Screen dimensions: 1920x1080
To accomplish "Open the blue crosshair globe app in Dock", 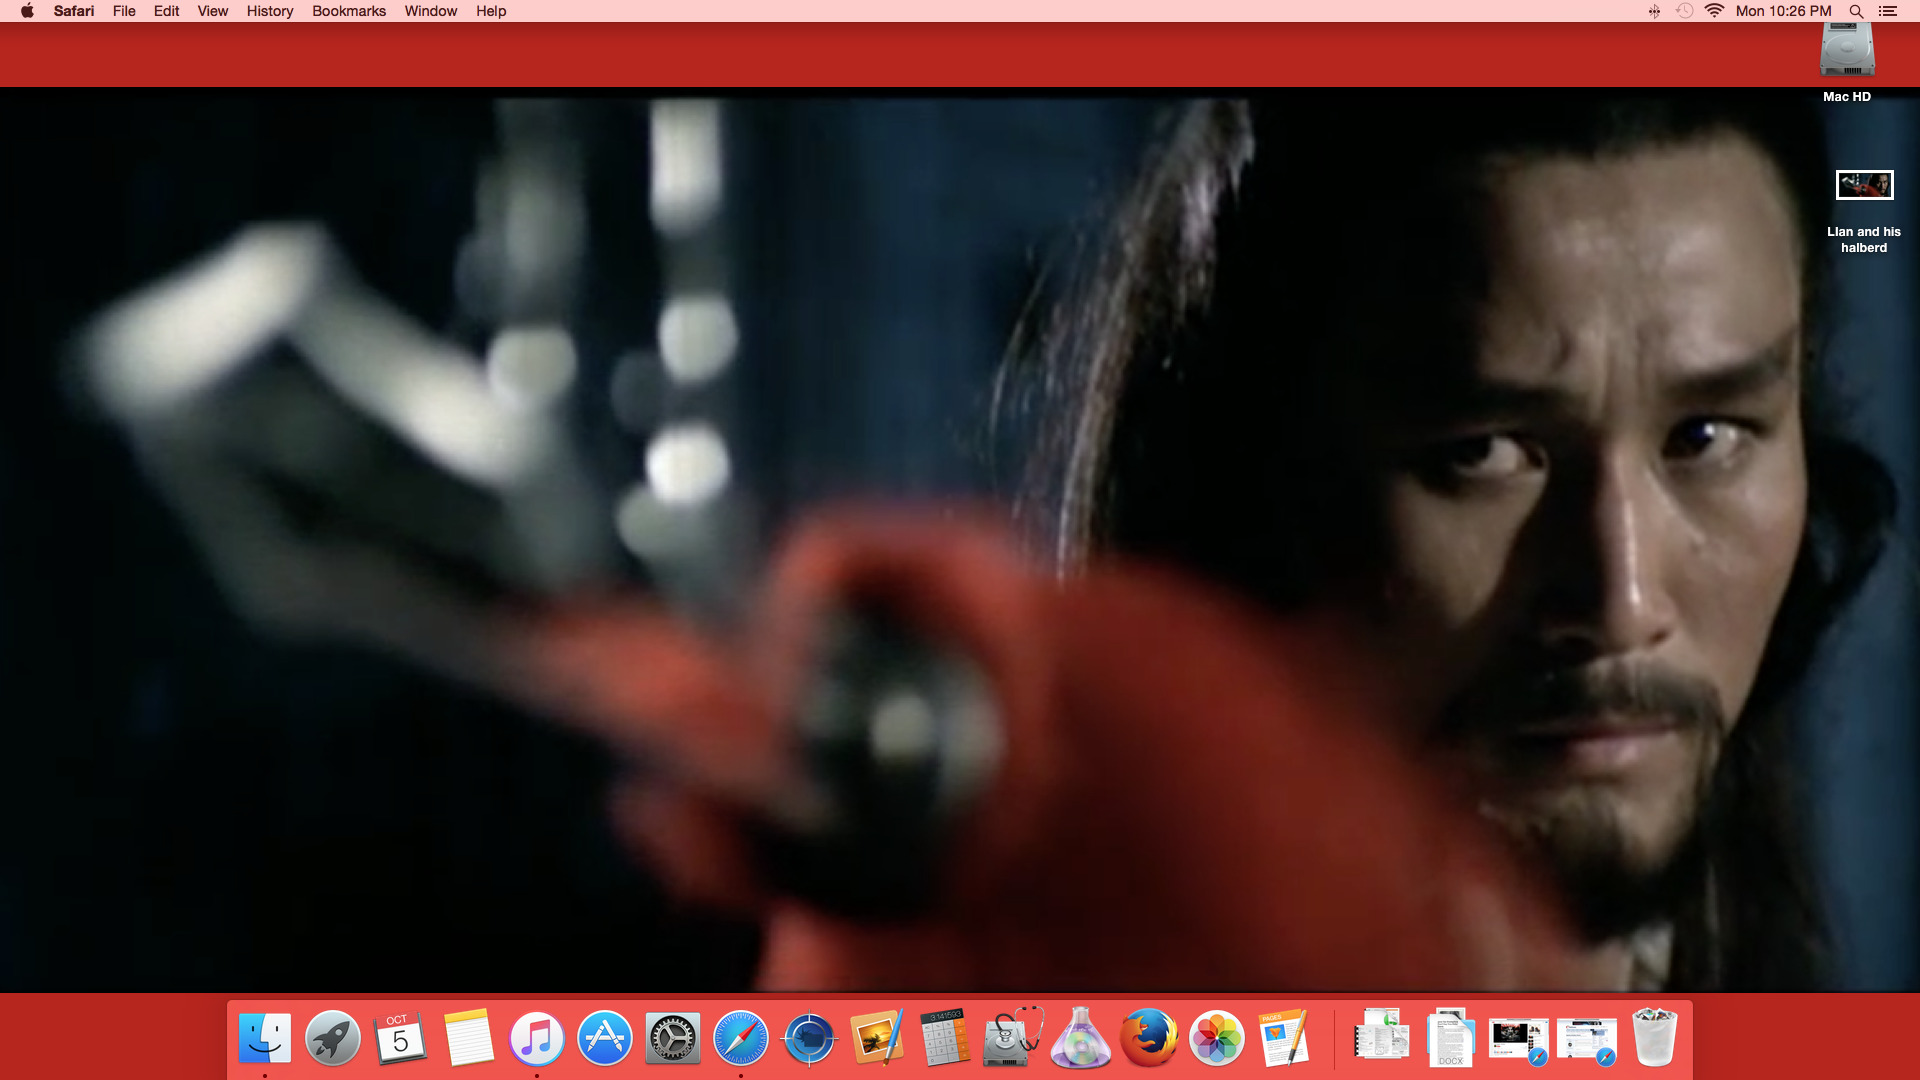I will [809, 1038].
